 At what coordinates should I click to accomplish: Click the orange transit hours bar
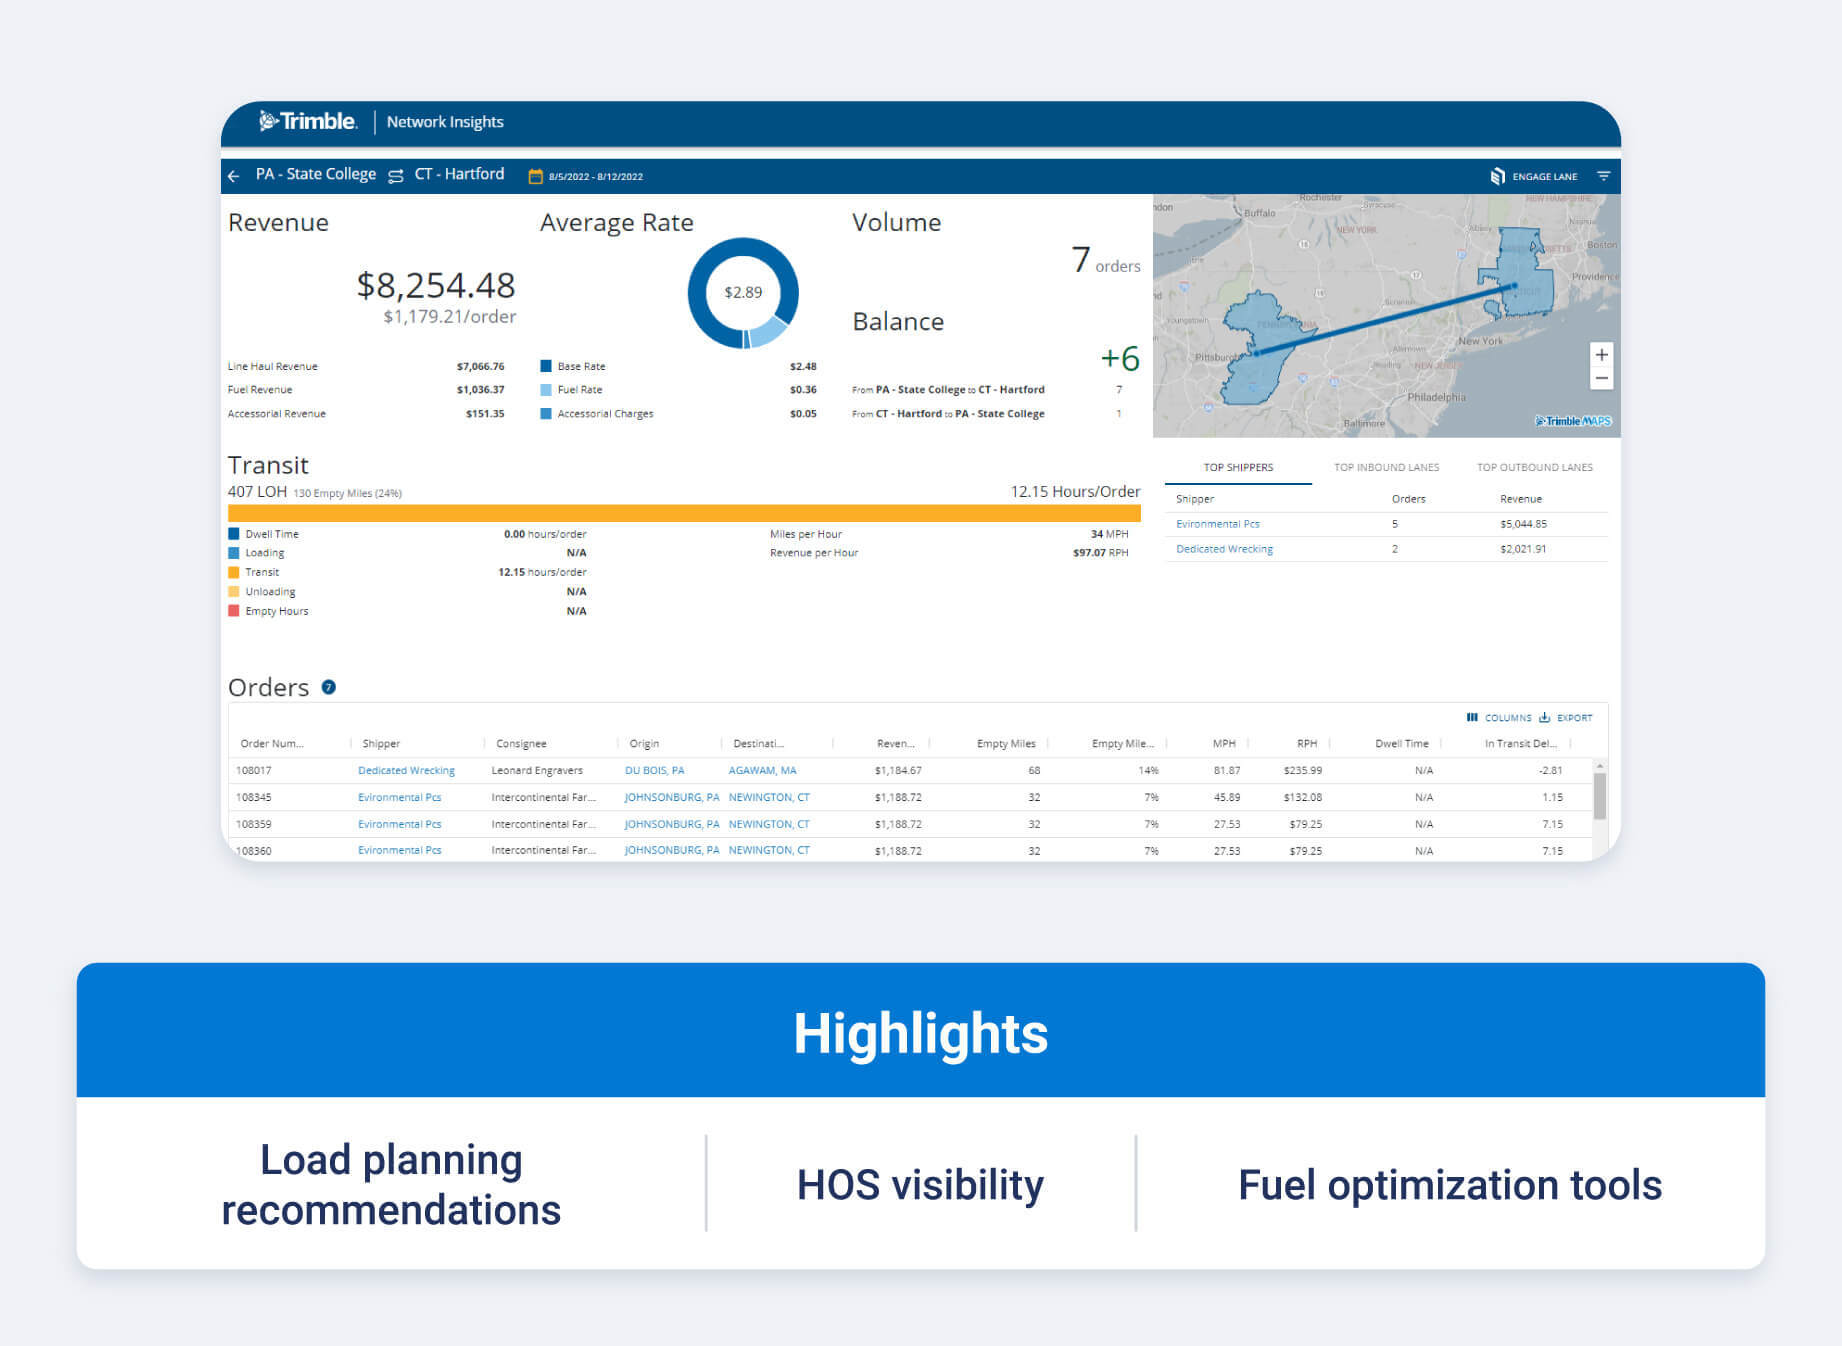pos(684,513)
